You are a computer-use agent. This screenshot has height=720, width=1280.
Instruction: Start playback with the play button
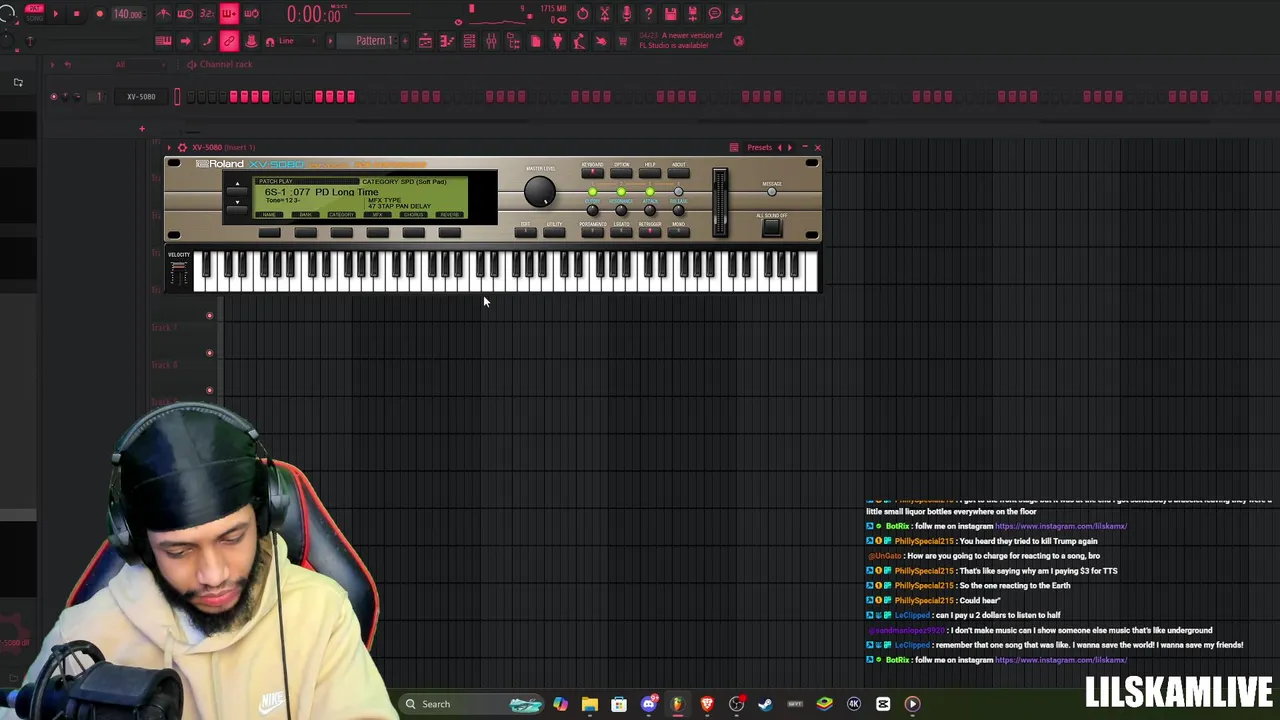point(56,13)
